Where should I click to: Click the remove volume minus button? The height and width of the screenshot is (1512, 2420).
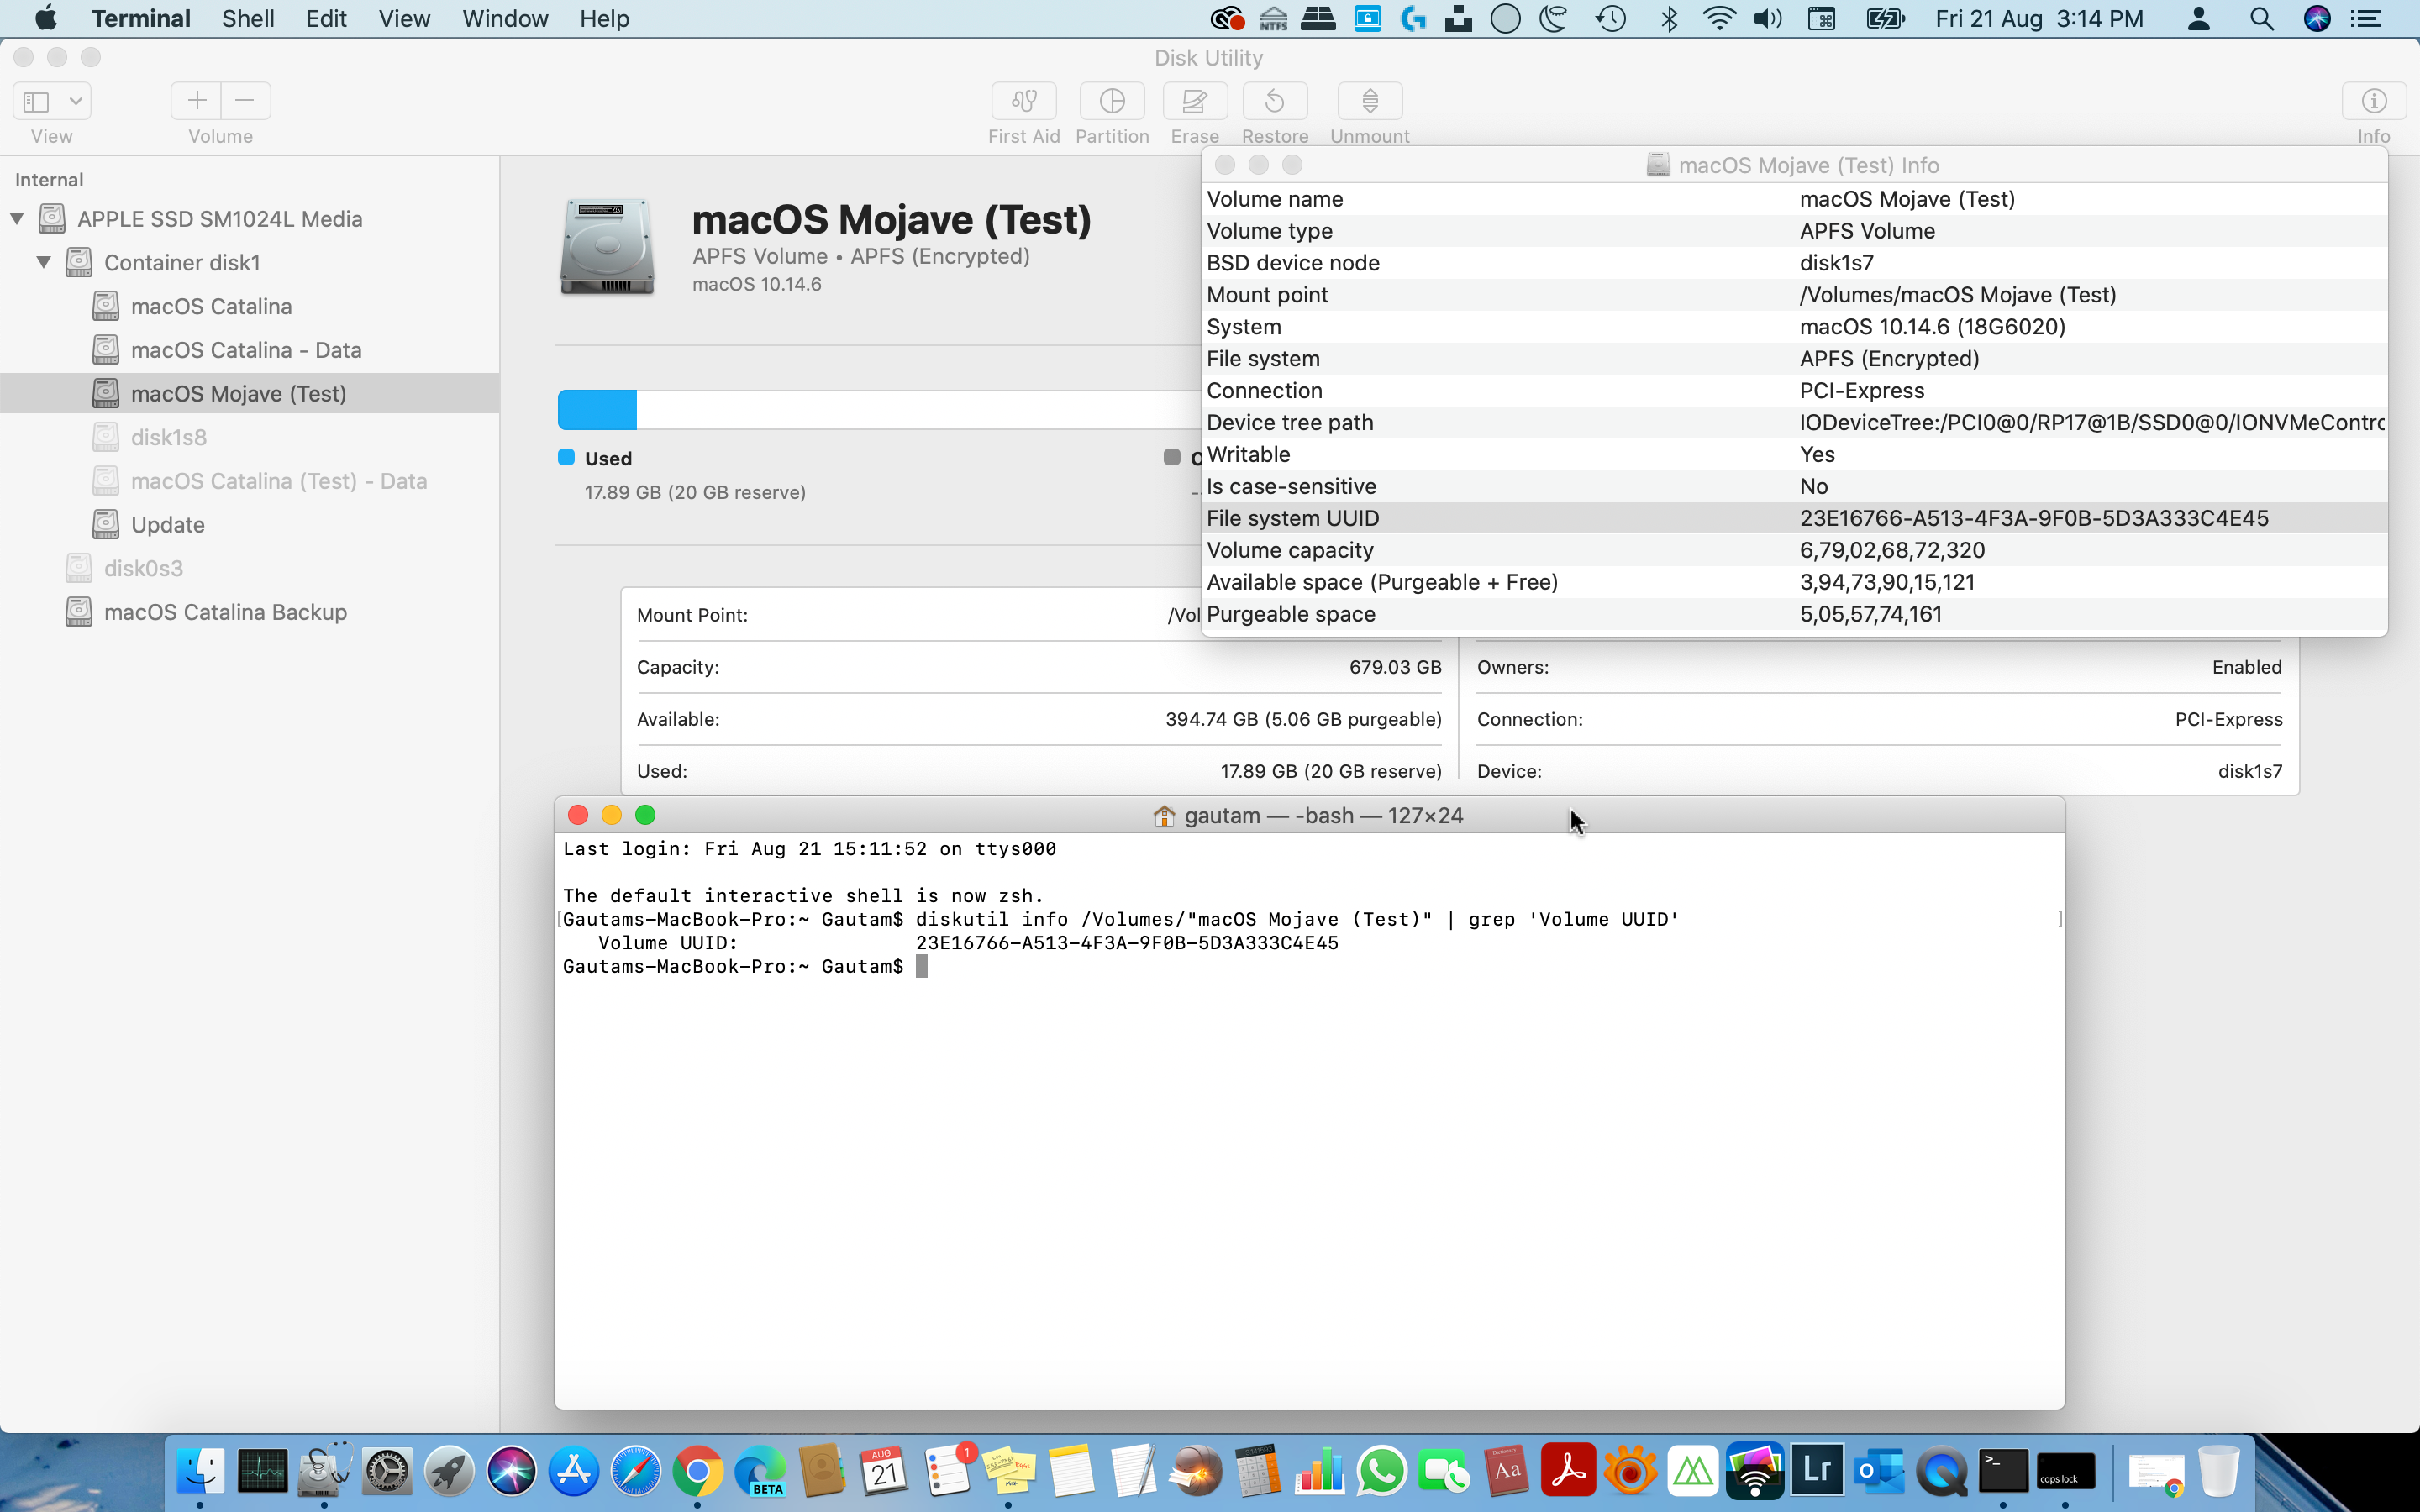coord(244,99)
